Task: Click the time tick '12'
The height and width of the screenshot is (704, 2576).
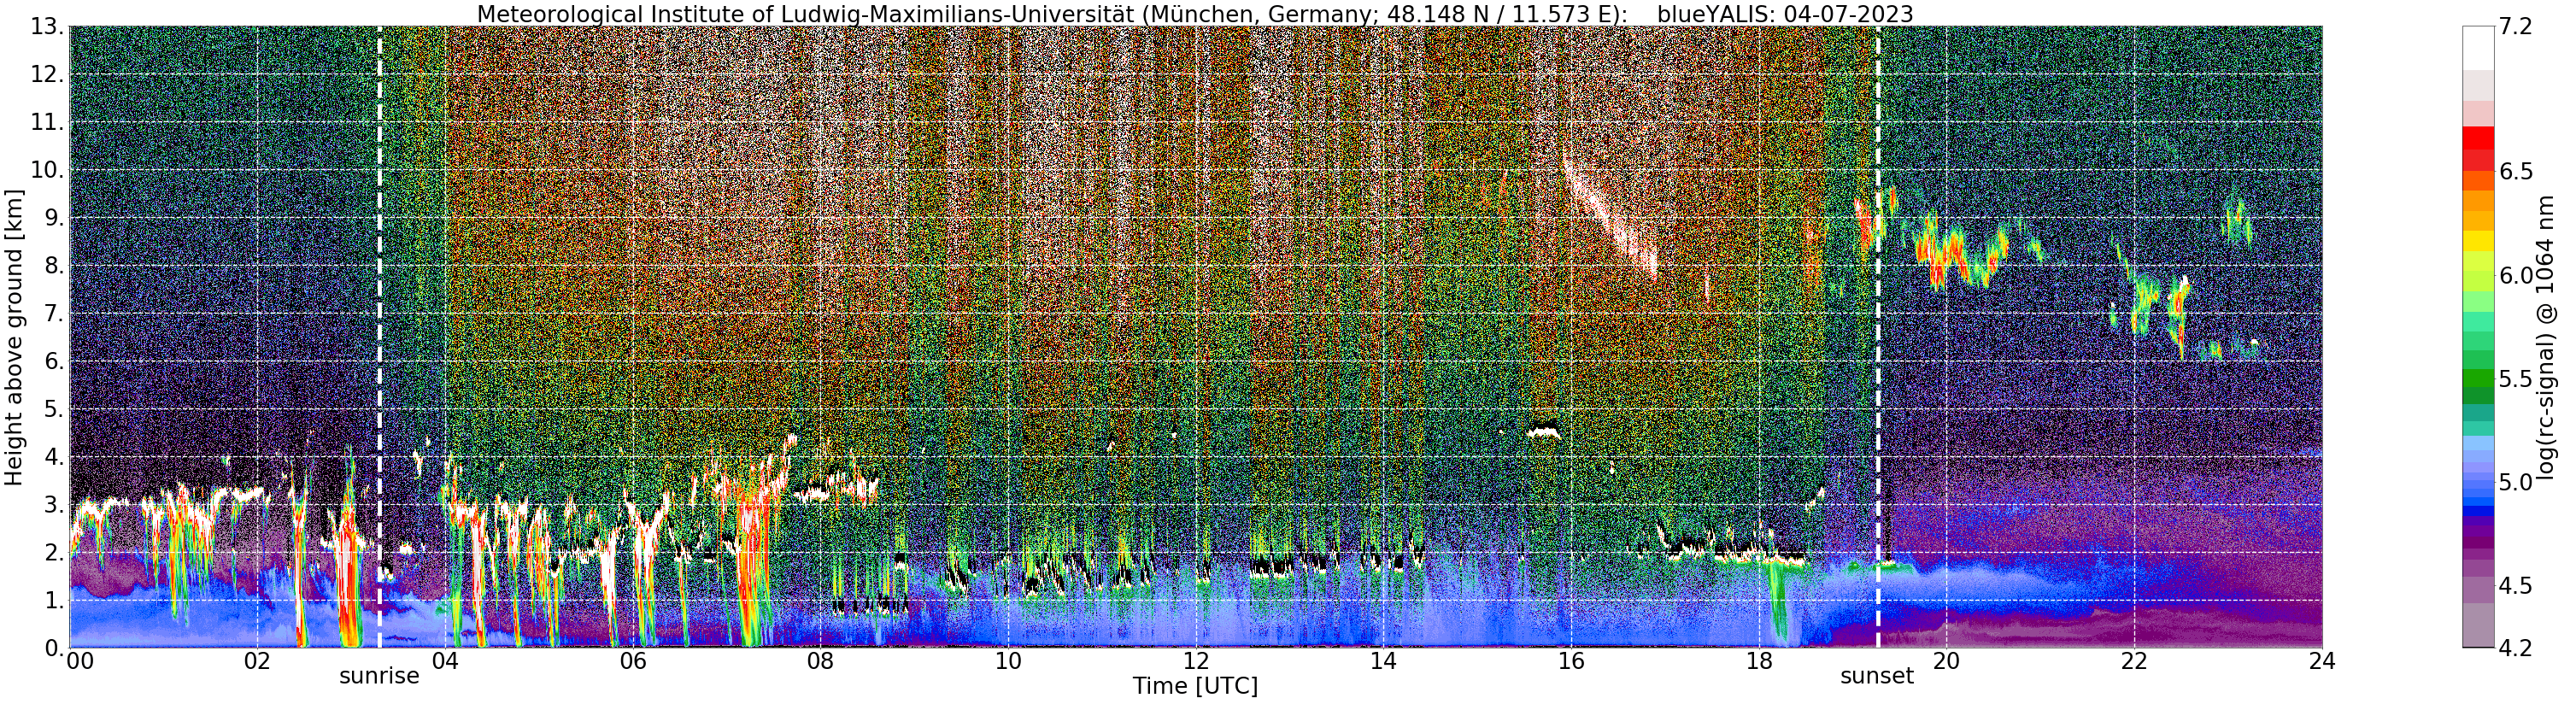Action: [1196, 661]
